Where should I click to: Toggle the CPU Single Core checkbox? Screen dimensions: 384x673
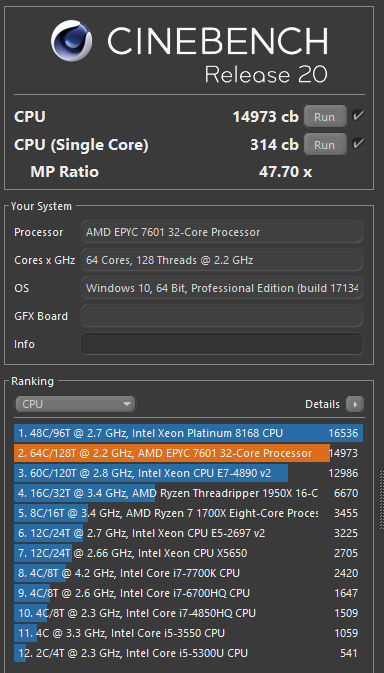click(x=358, y=144)
